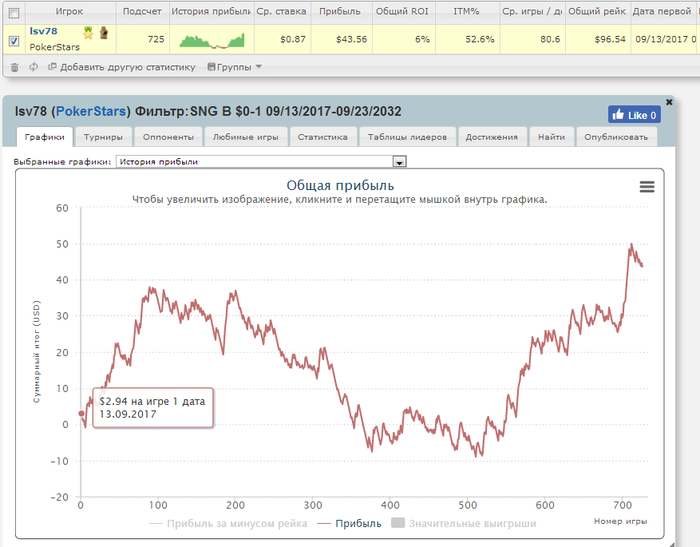Viewport: 700px width, 547px height.
Task: Click the first data point marker on chart
Action: click(x=81, y=413)
